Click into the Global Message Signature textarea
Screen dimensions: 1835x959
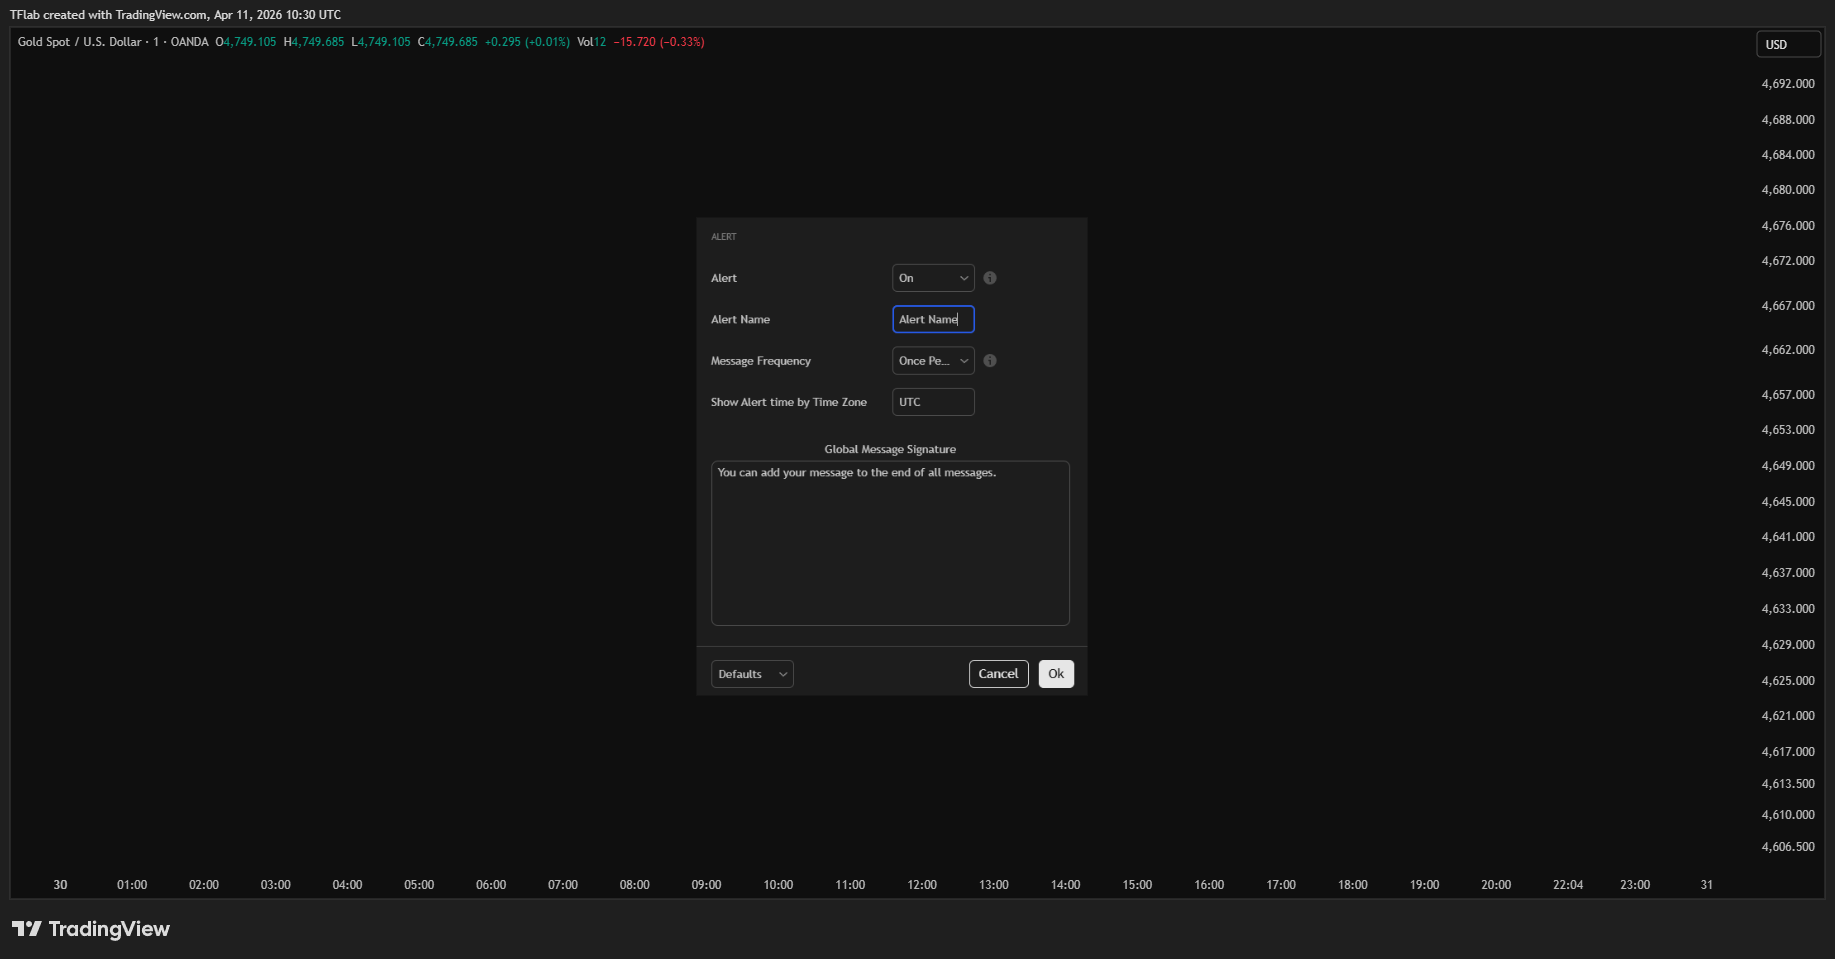(890, 543)
